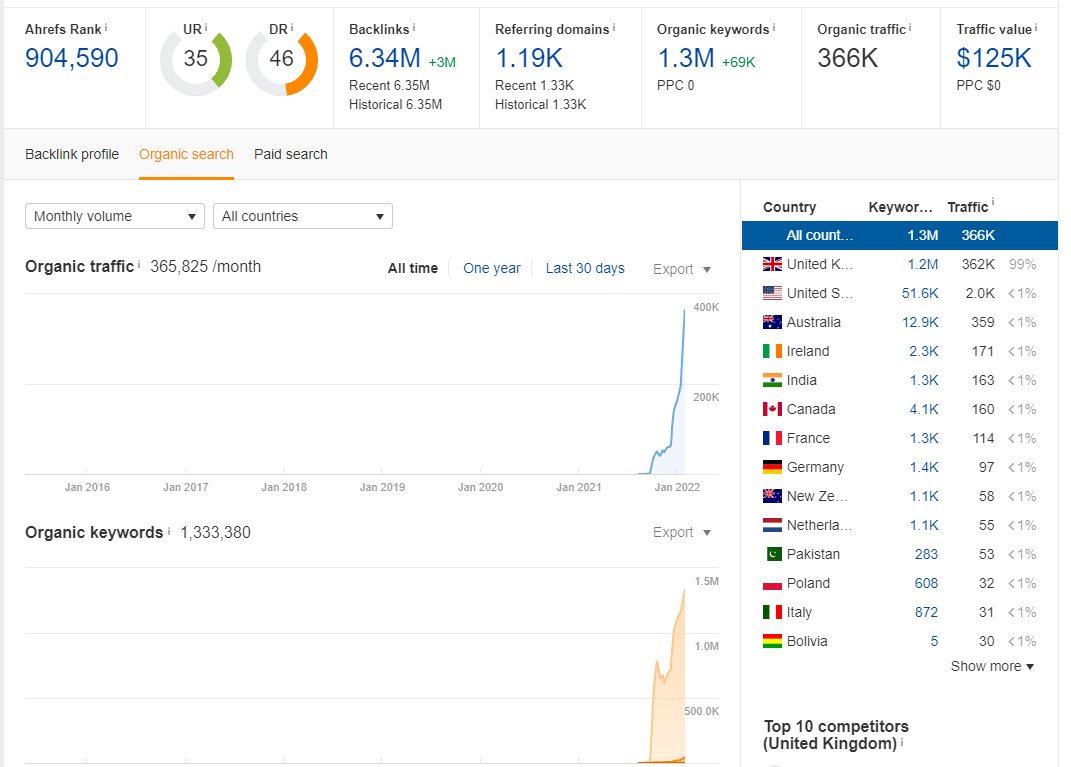Open United Kingdom keywords 1.2M link
The width and height of the screenshot is (1071, 767).
[923, 264]
